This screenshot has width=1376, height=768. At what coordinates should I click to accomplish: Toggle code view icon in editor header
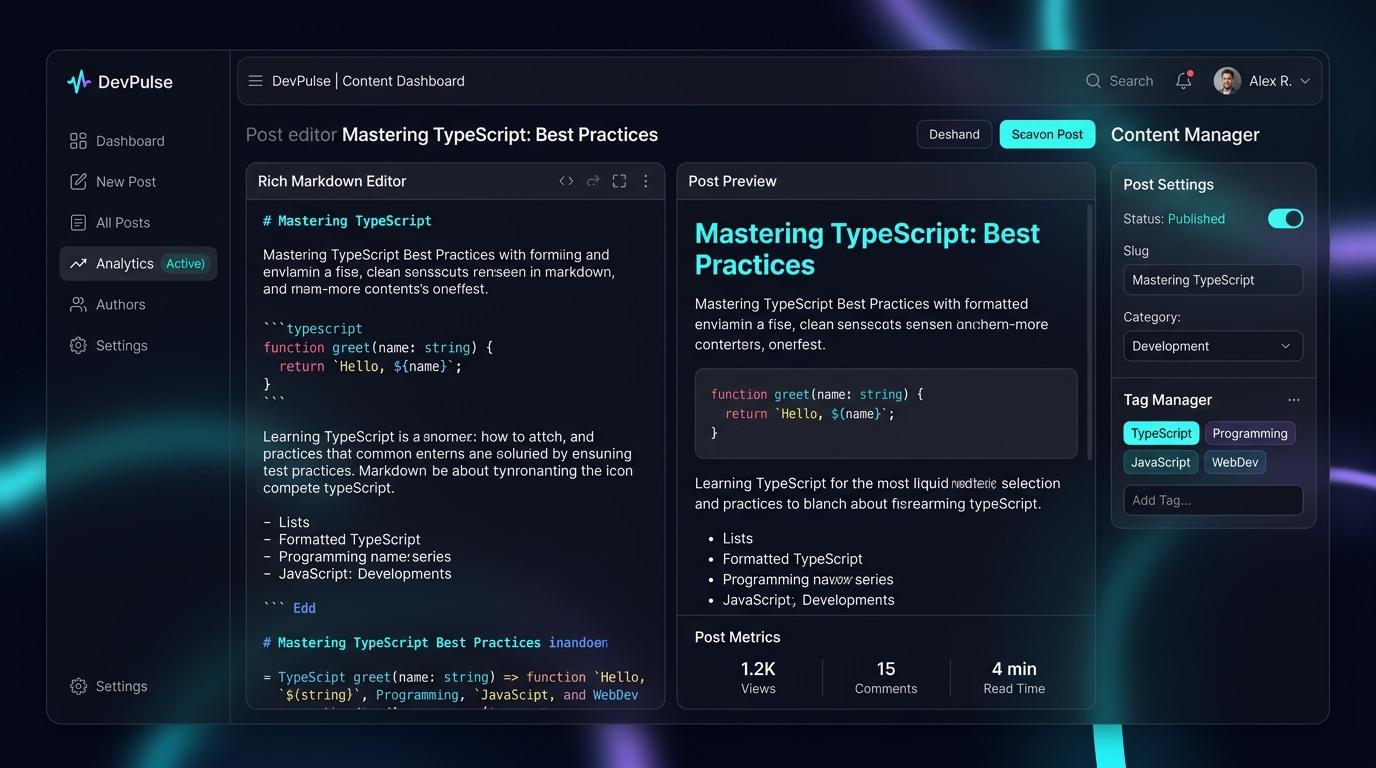[566, 181]
